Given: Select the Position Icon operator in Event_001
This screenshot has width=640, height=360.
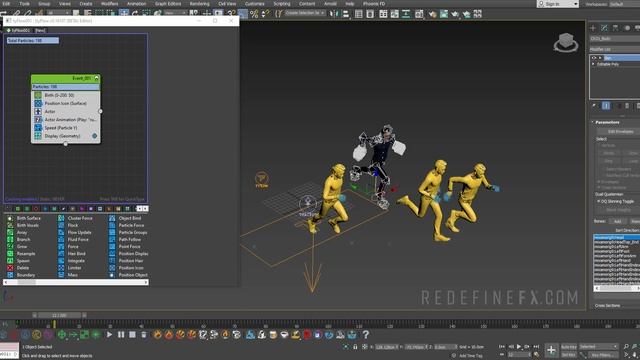Looking at the screenshot, I should pyautogui.click(x=65, y=103).
